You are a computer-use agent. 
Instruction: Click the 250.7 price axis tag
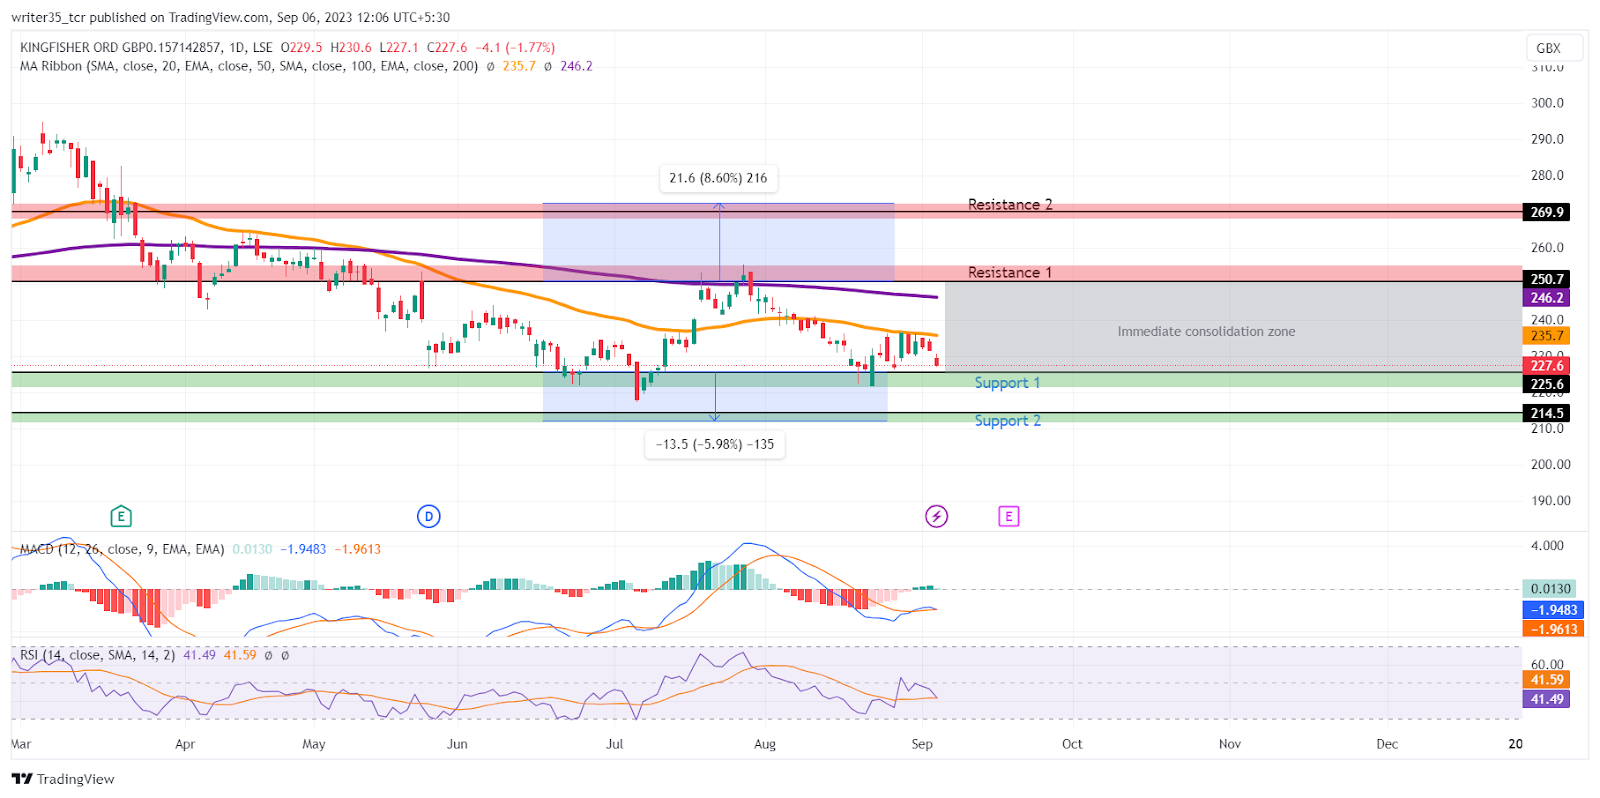(x=1546, y=279)
